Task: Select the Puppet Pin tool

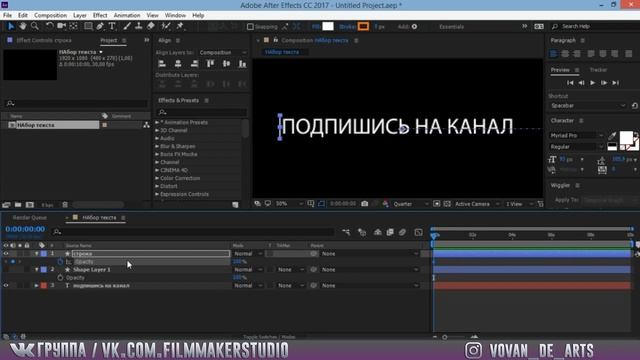Action: pyautogui.click(x=180, y=27)
